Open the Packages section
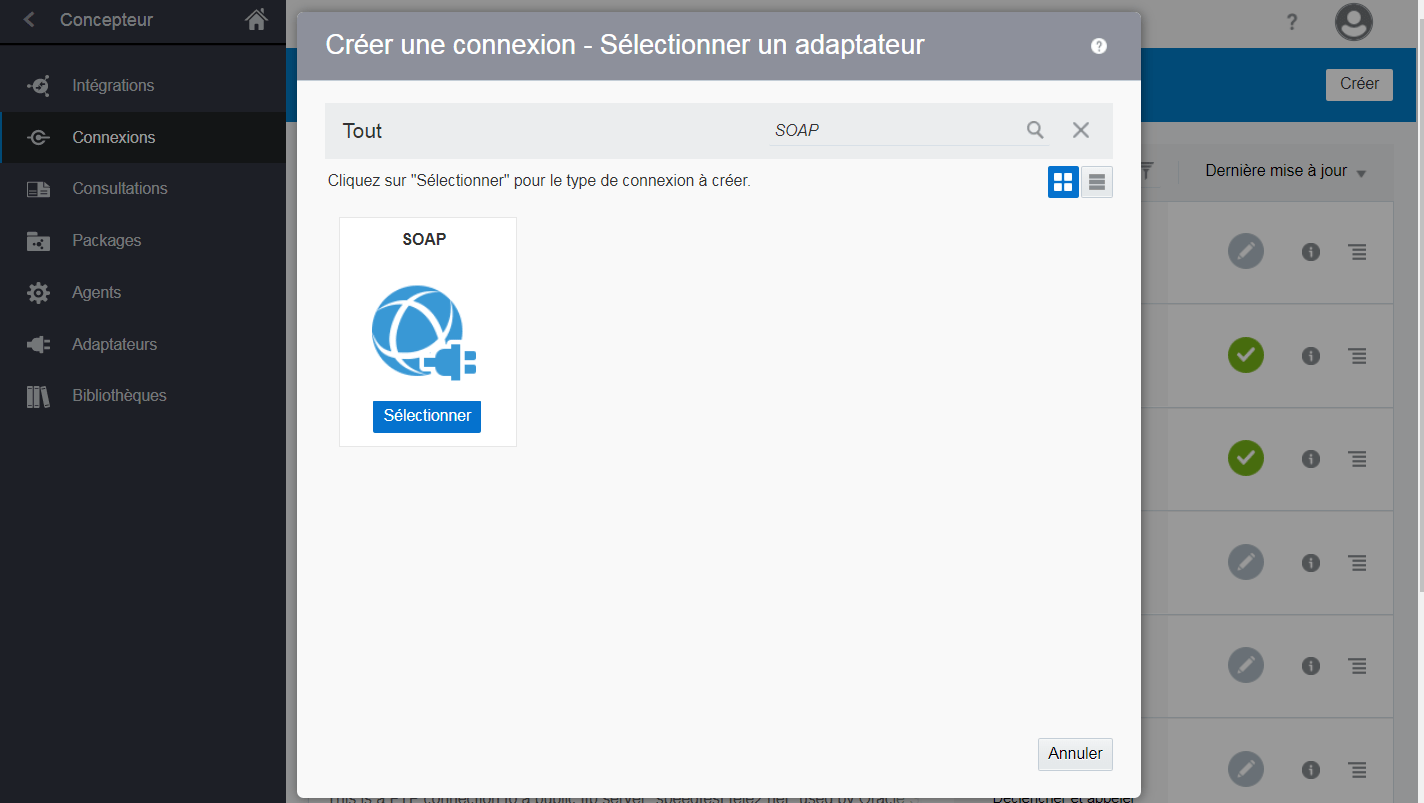 tap(106, 241)
